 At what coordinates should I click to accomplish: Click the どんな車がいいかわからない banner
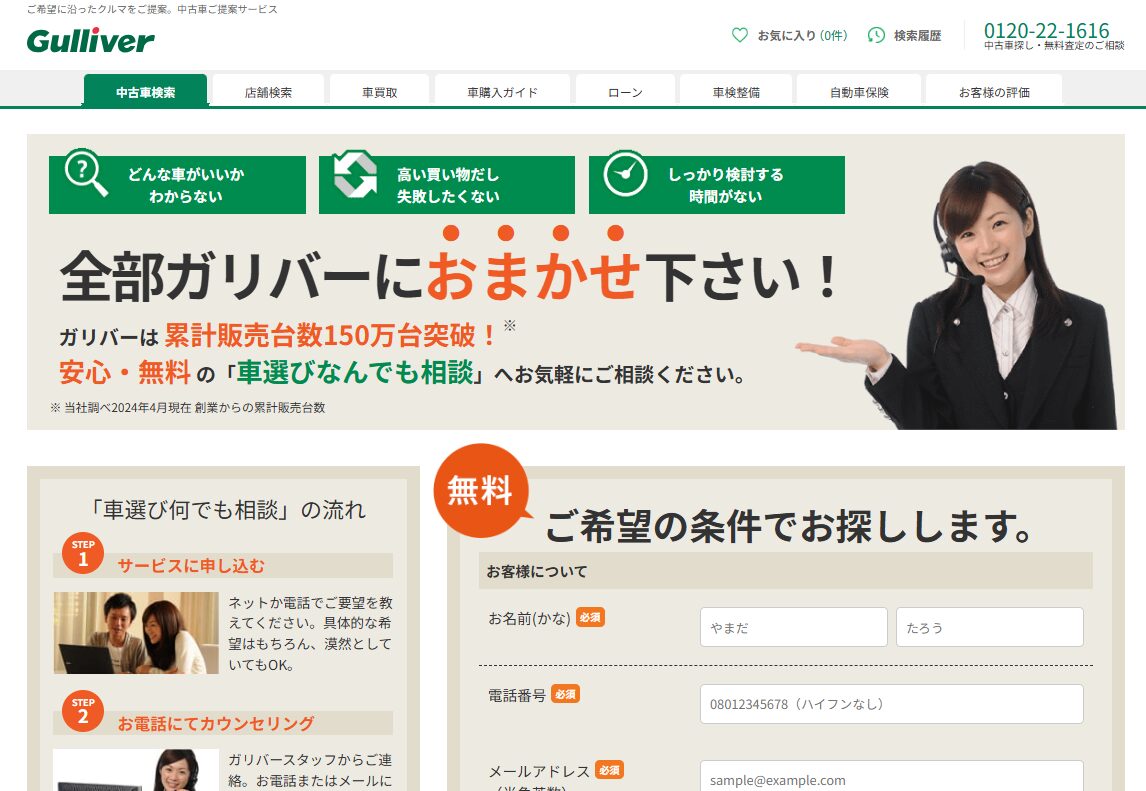pyautogui.click(x=178, y=185)
